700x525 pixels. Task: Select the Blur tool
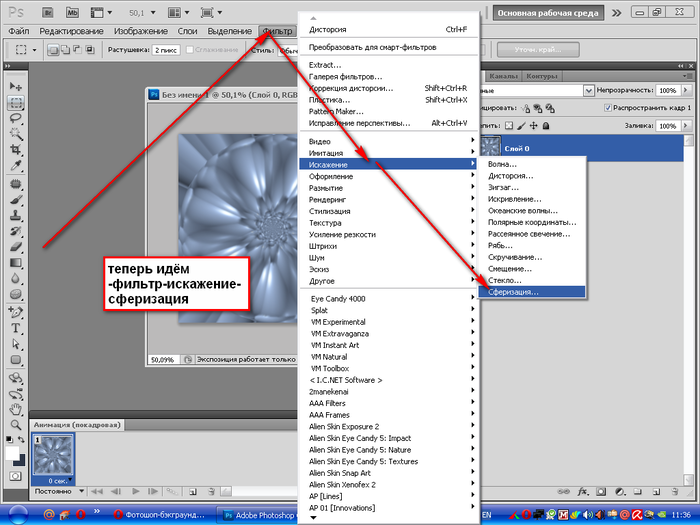point(16,279)
